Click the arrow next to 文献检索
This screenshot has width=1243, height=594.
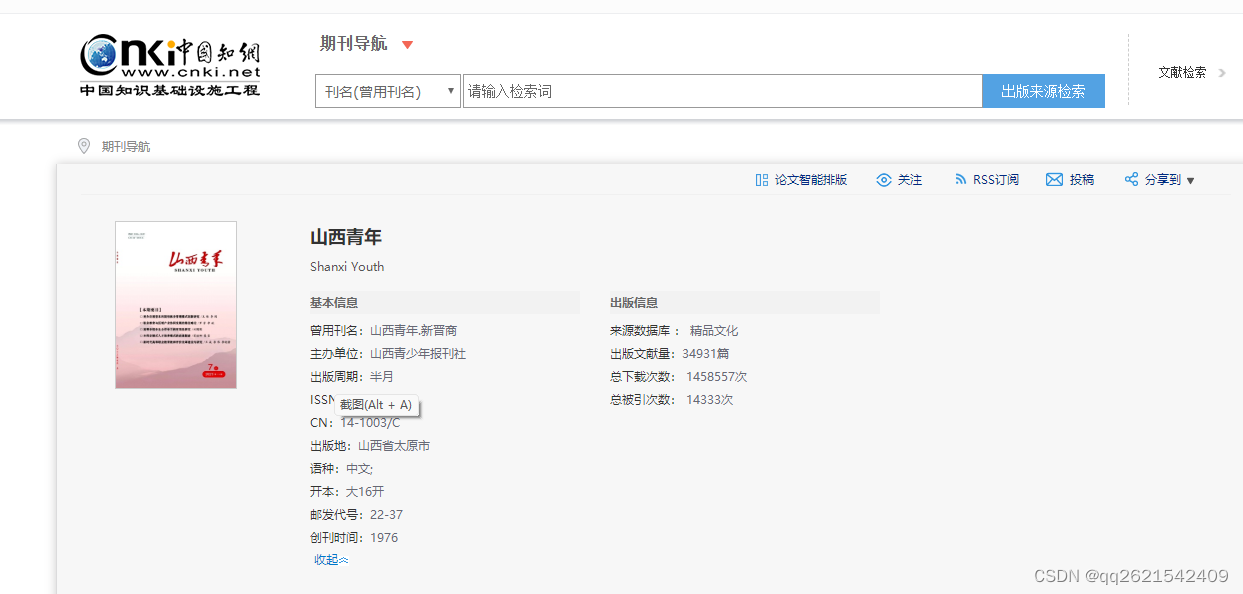1222,73
